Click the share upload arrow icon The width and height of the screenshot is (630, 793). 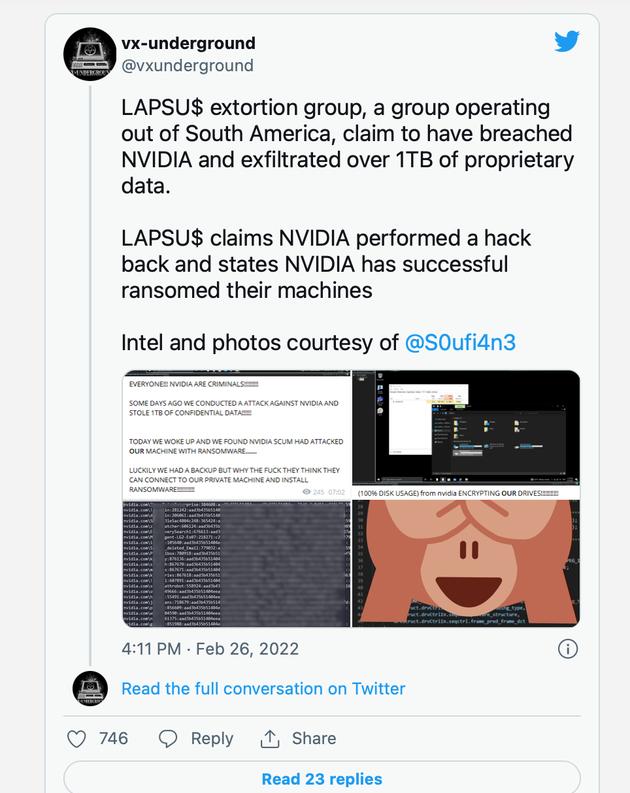[269, 739]
